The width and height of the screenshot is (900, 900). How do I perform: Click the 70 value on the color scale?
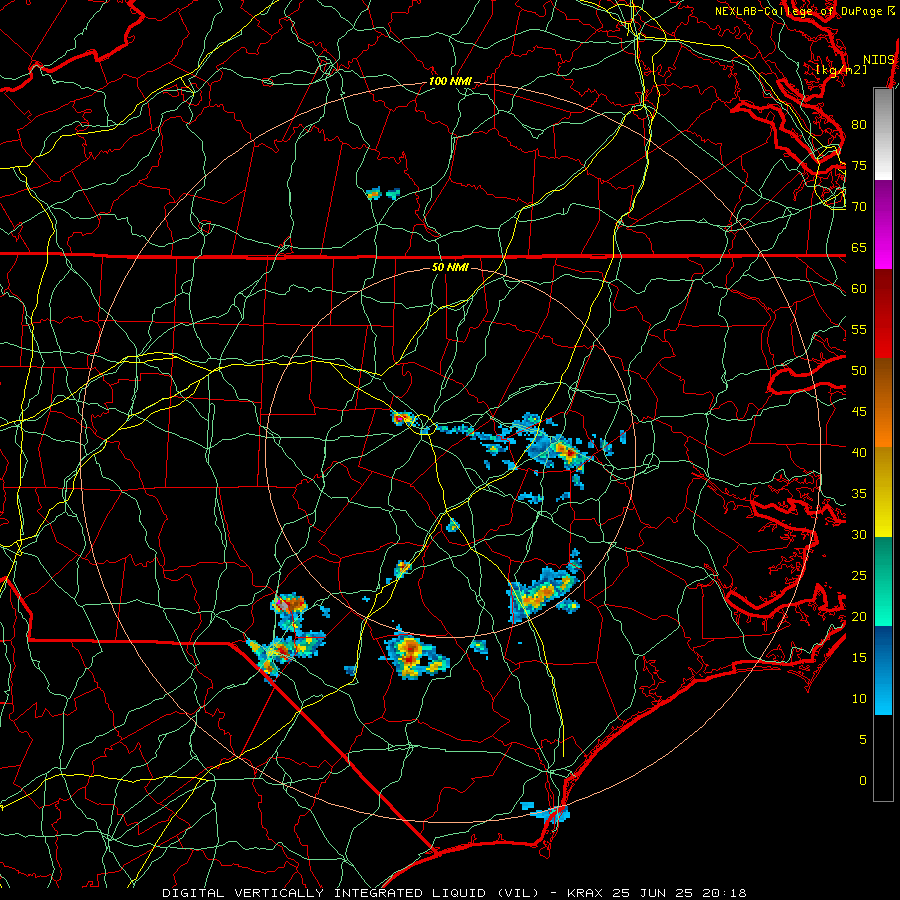859,207
